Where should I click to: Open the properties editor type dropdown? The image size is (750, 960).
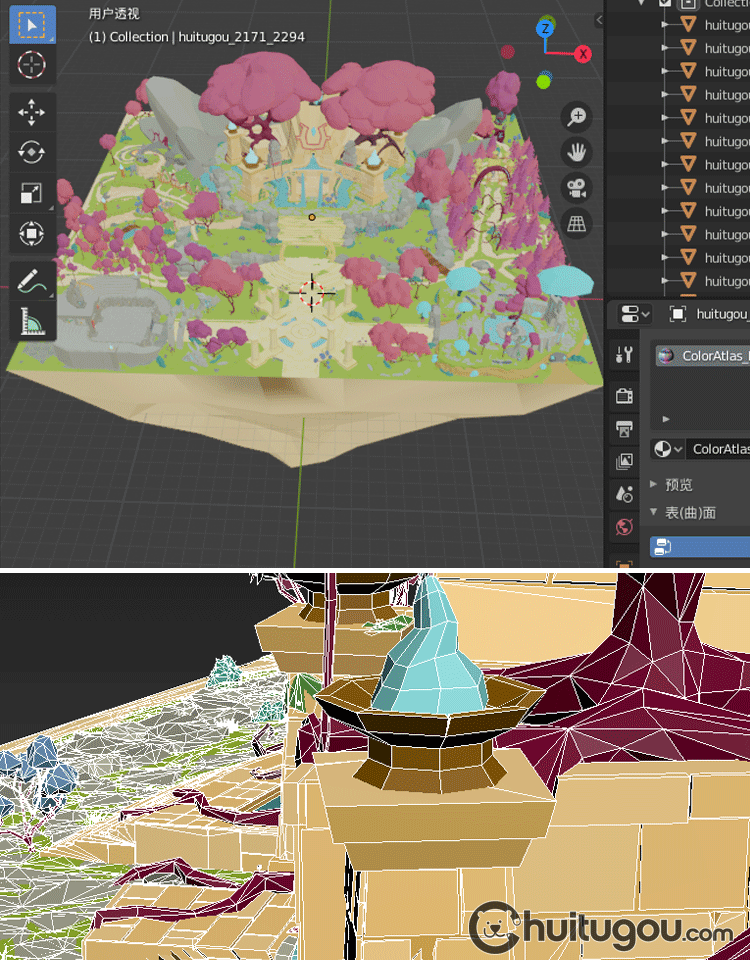pyautogui.click(x=632, y=314)
